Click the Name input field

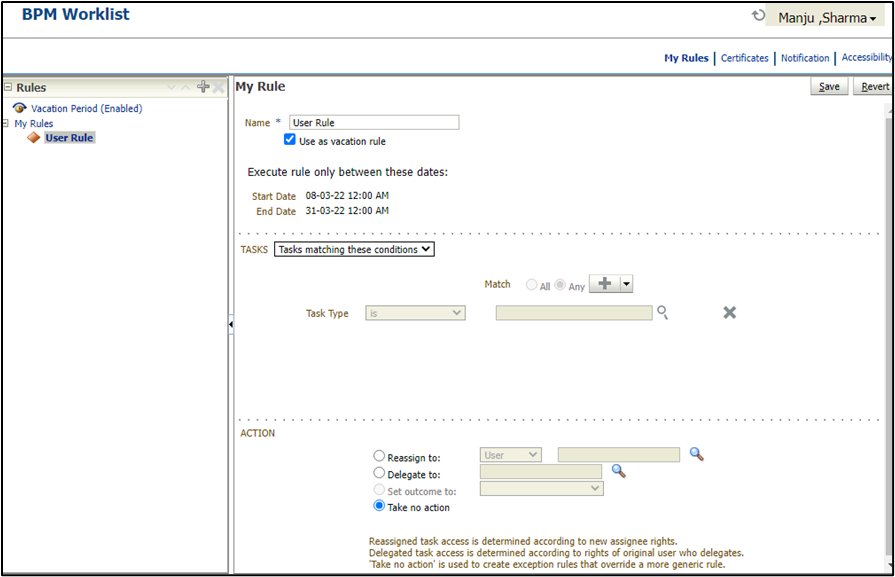(374, 122)
